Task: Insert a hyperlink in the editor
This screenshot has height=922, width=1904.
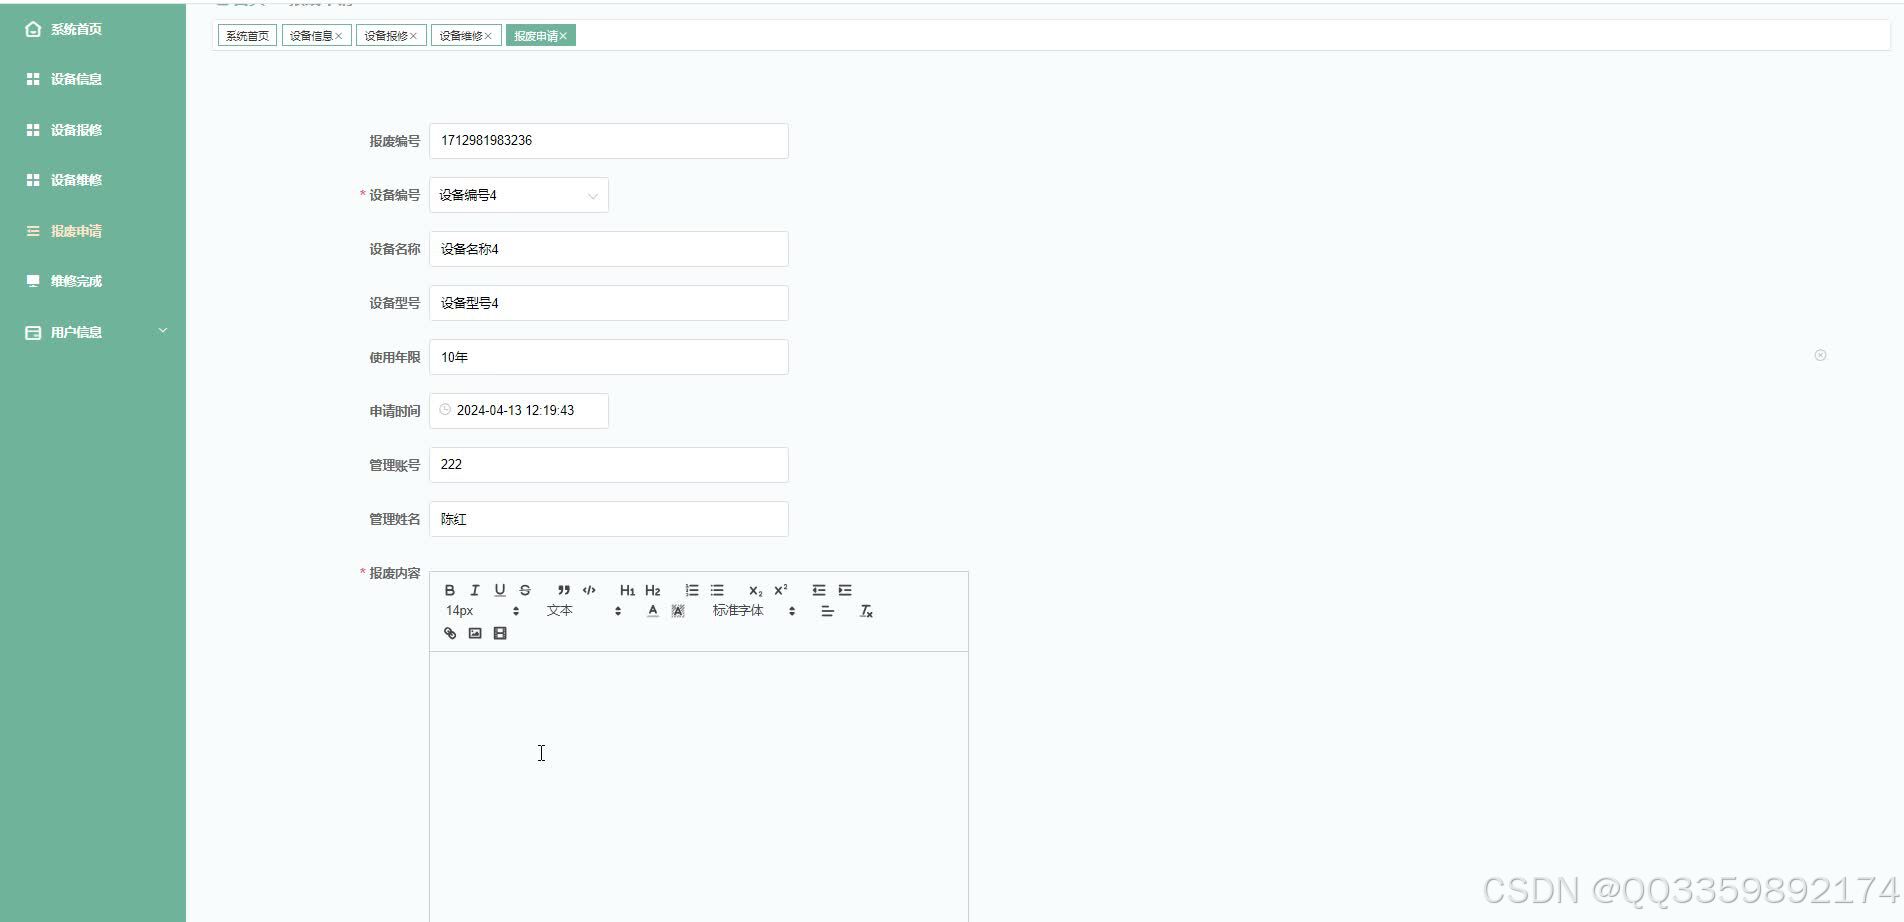Action: [x=450, y=633]
